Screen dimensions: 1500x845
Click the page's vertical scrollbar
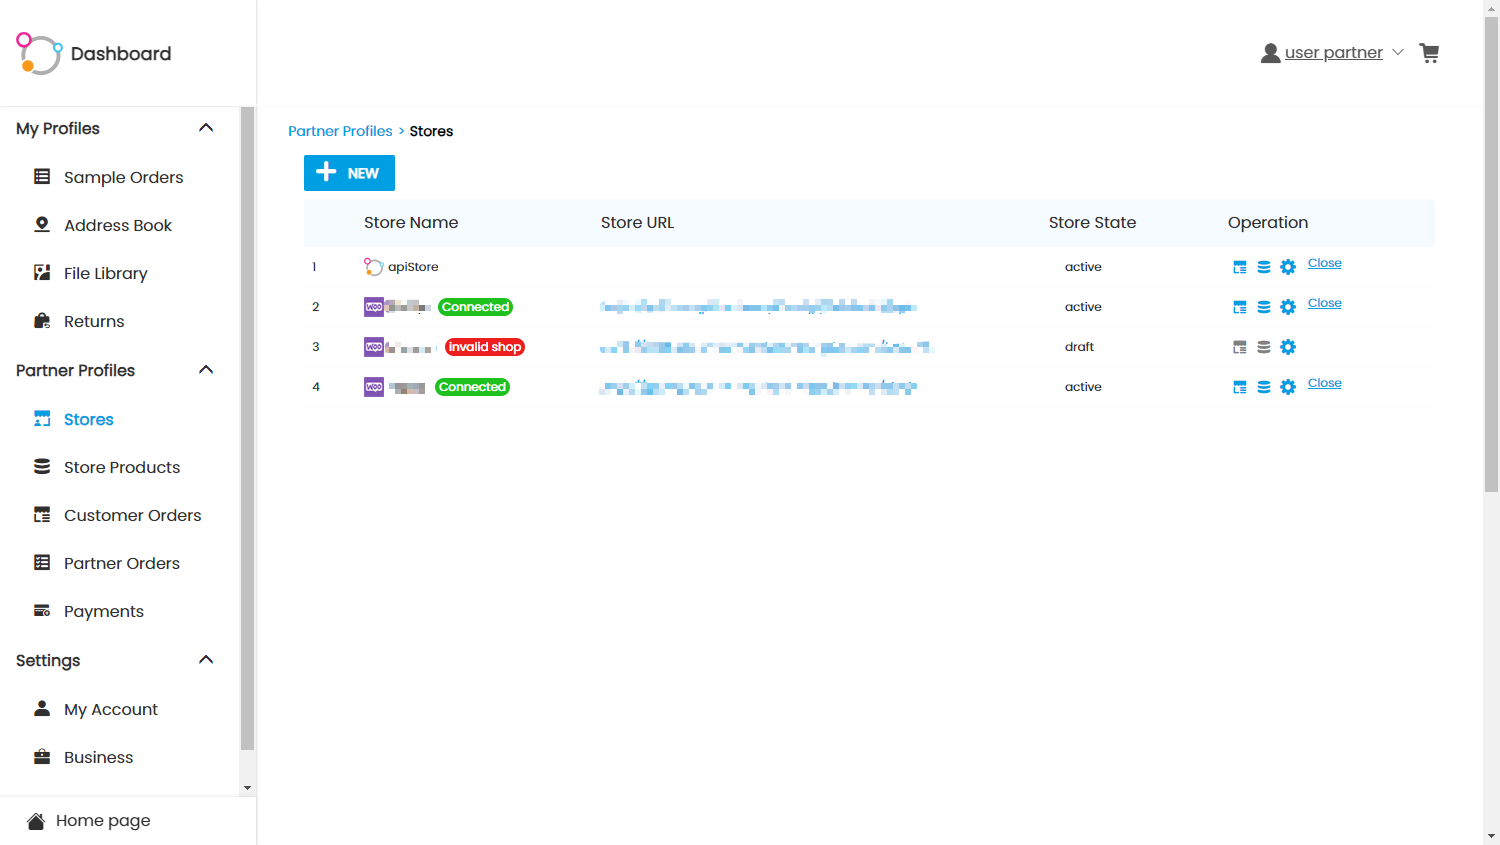[1491, 254]
